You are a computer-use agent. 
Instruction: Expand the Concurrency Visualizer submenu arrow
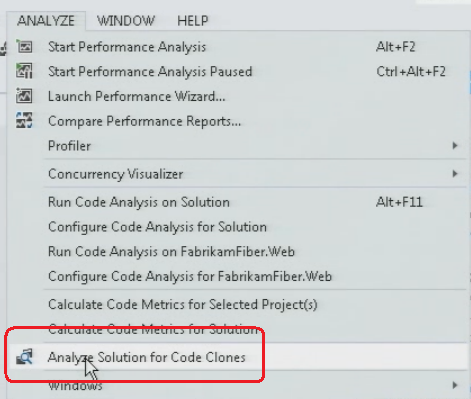pos(455,174)
